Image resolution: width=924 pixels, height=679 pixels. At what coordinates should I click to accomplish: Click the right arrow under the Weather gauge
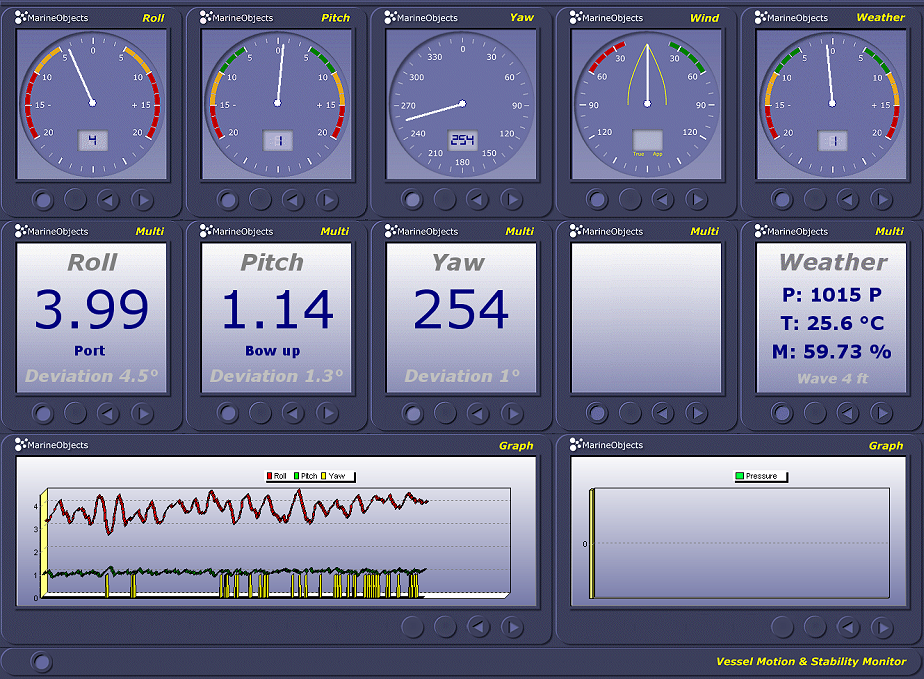click(882, 200)
